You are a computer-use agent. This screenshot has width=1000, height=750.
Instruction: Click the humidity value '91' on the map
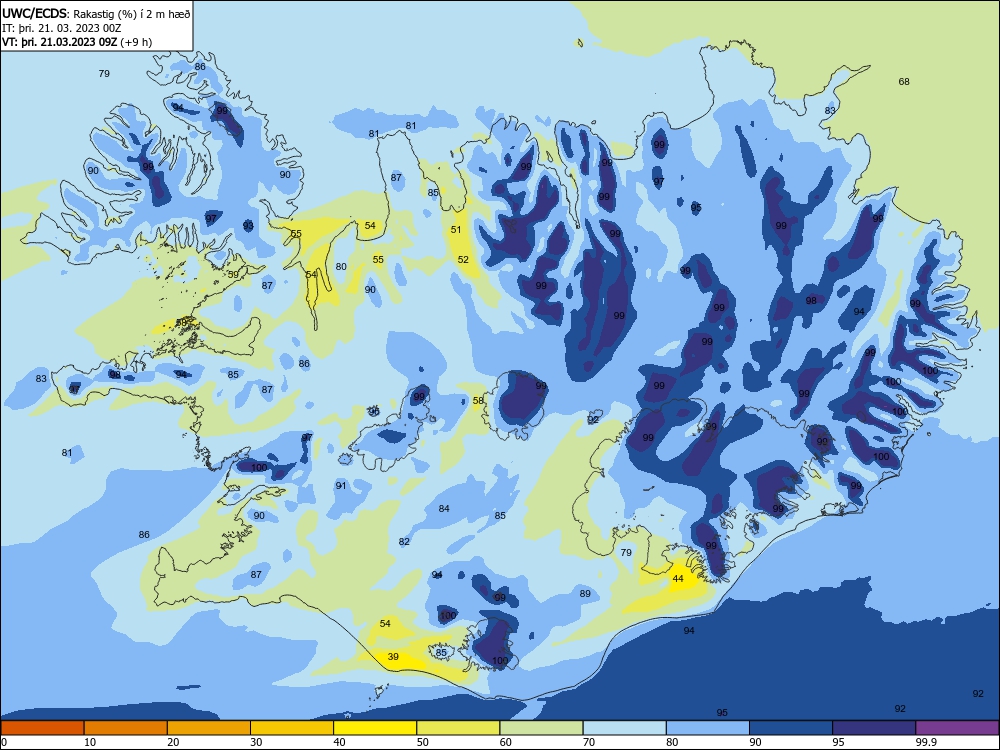click(x=341, y=486)
